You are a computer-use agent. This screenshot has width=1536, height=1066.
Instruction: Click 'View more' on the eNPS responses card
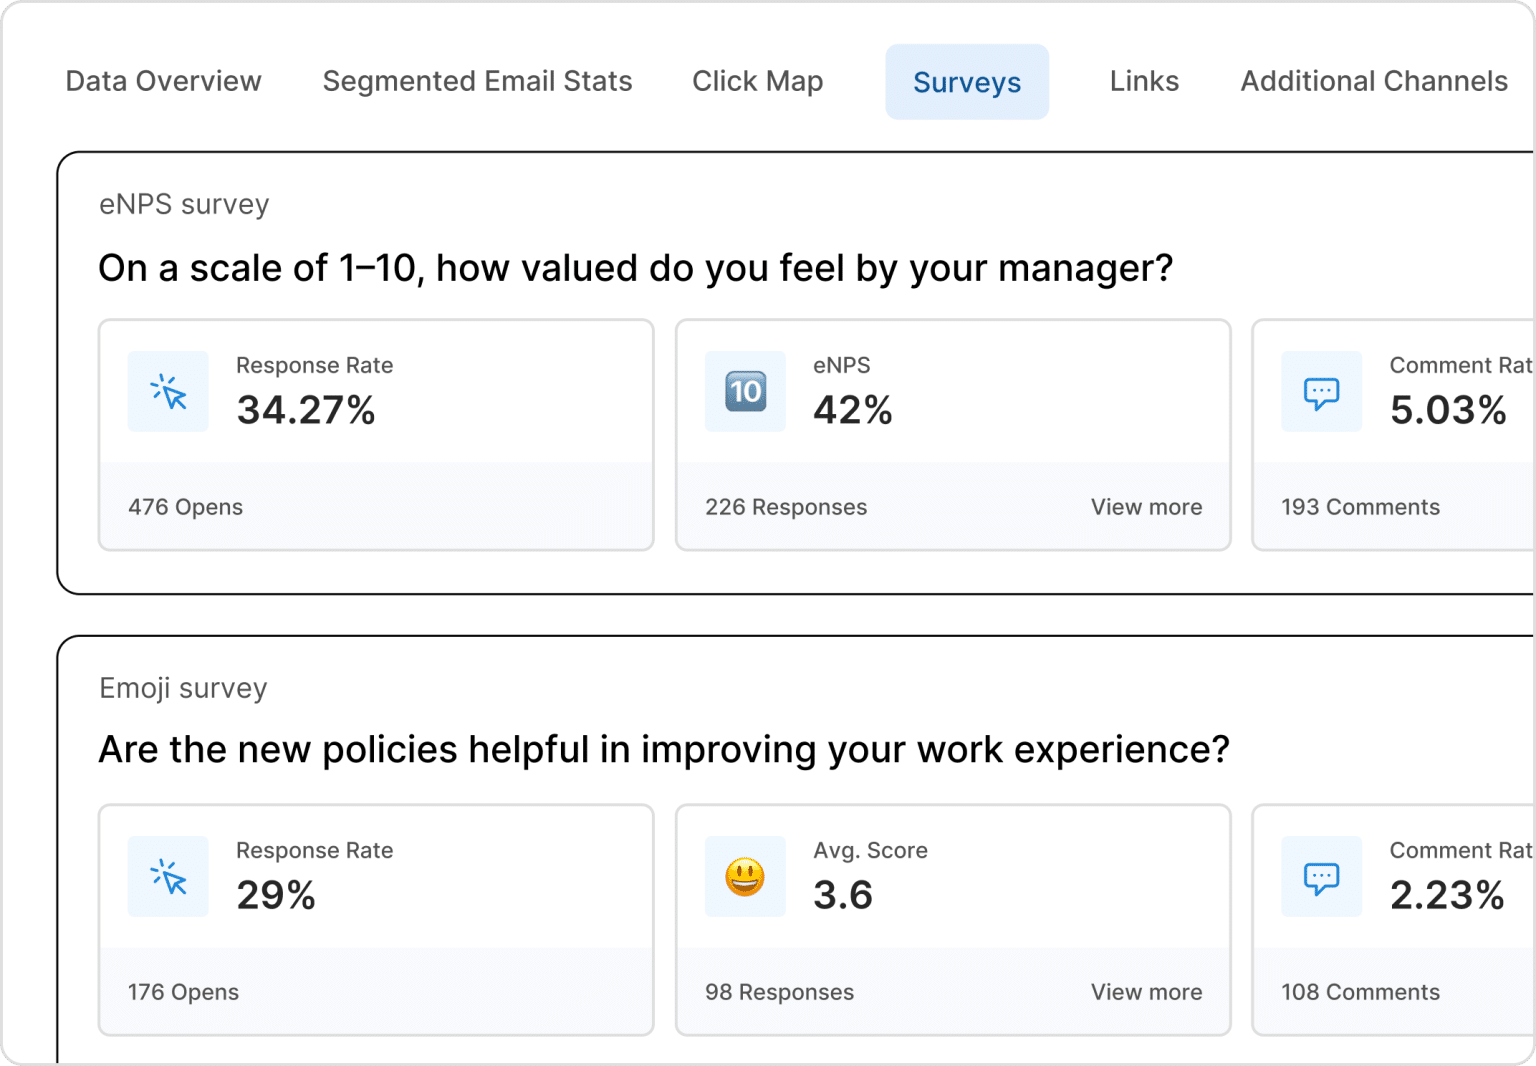click(x=1146, y=507)
